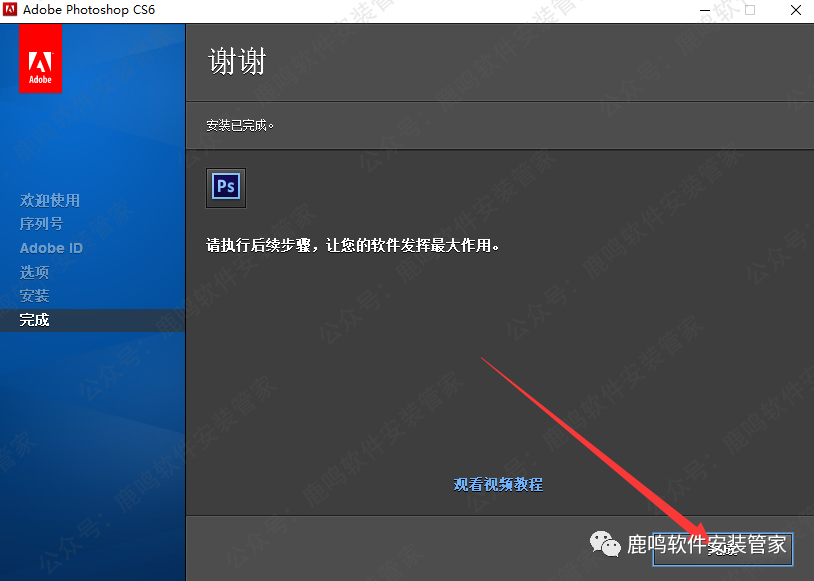The height and width of the screenshot is (581, 814).
Task: Select the highlighted 完成 step
Action: pos(34,320)
